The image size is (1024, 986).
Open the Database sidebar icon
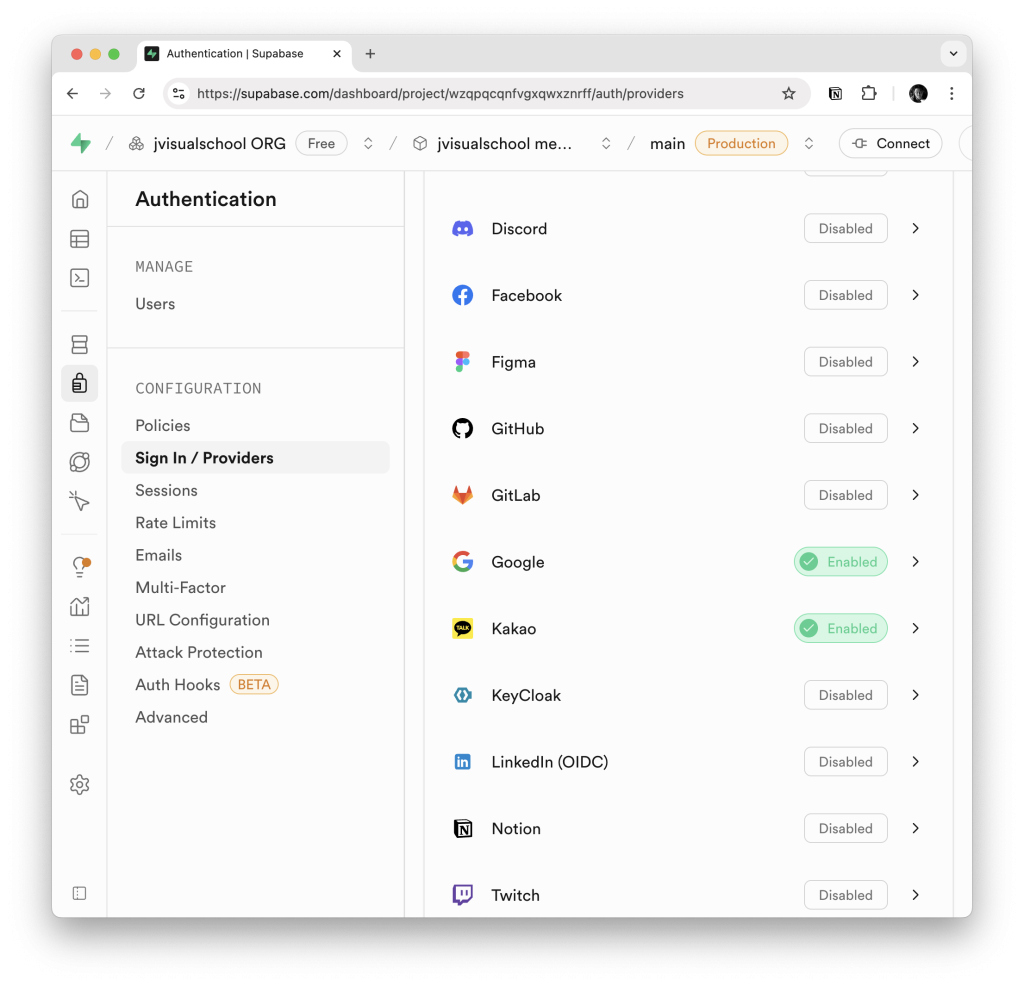tap(80, 344)
